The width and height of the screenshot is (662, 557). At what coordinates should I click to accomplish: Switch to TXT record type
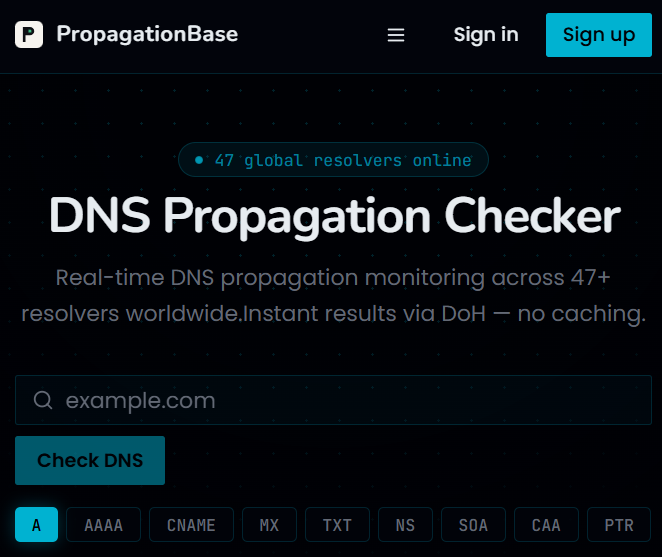[x=337, y=524]
